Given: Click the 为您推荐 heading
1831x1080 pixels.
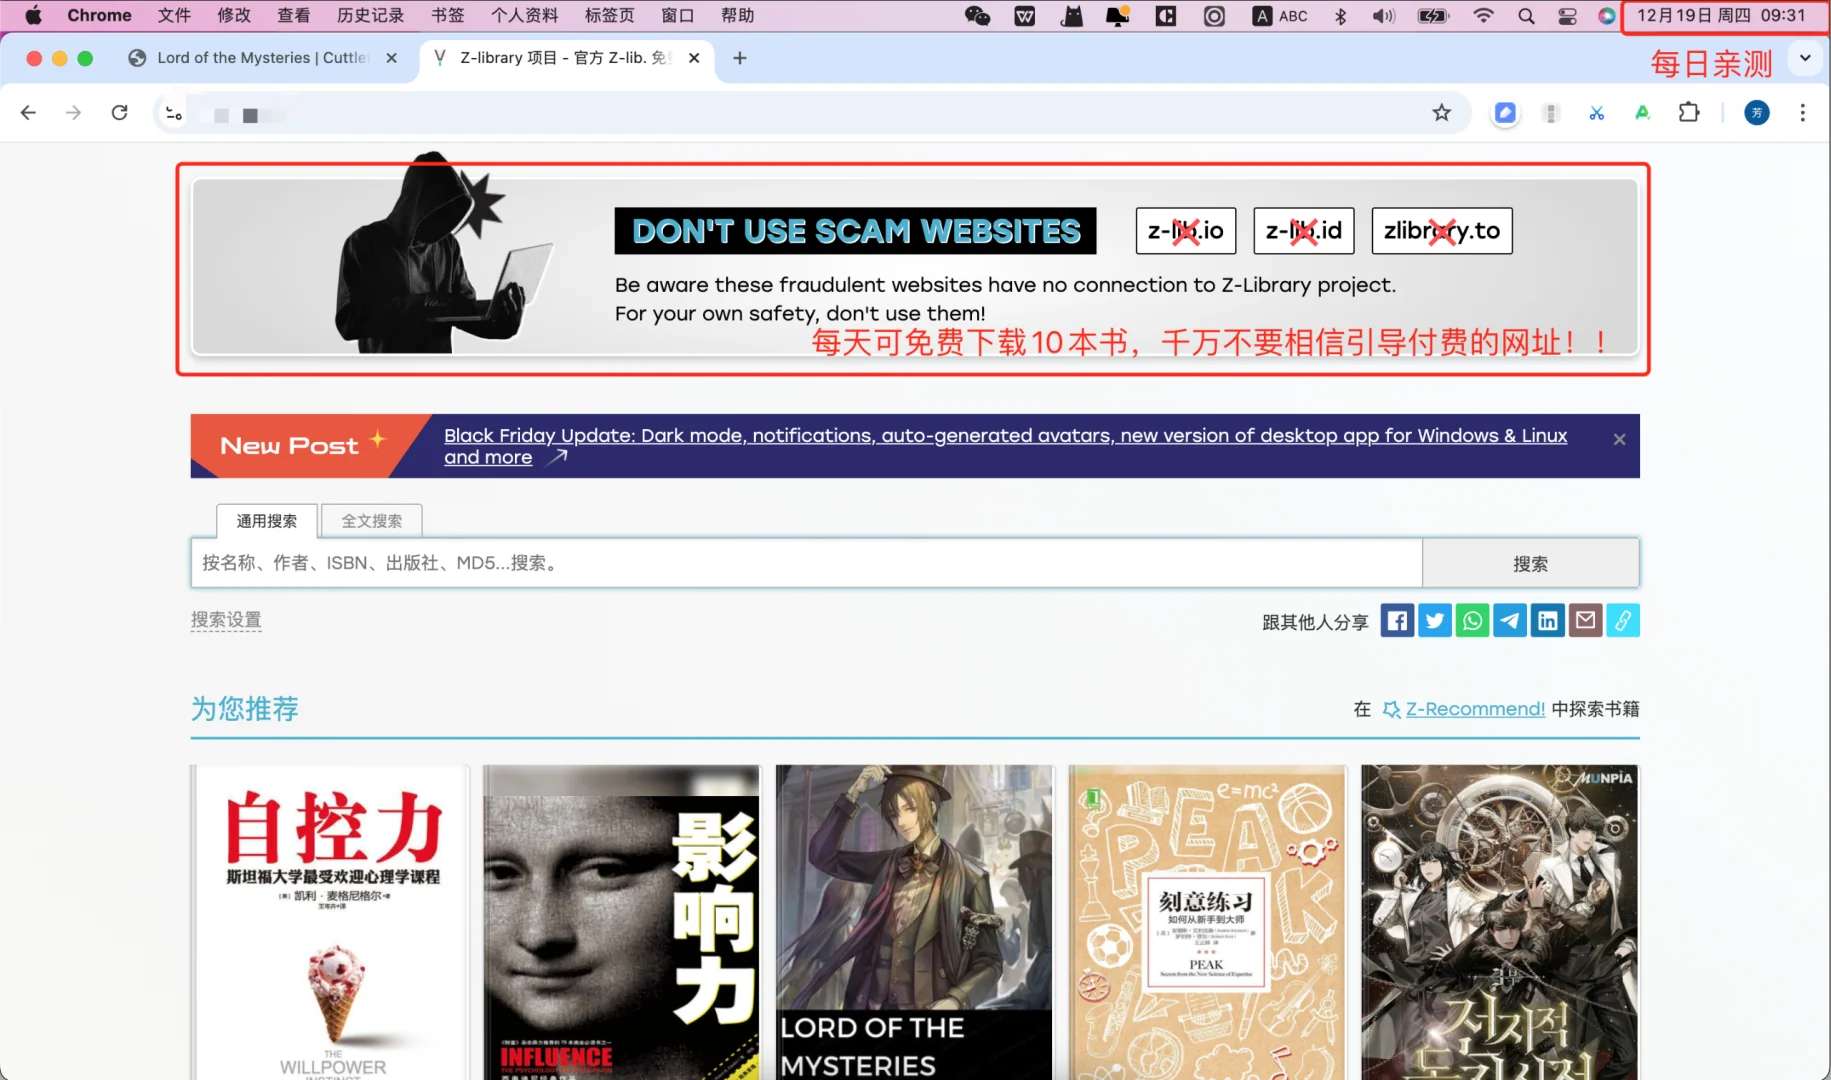Looking at the screenshot, I should coord(245,709).
